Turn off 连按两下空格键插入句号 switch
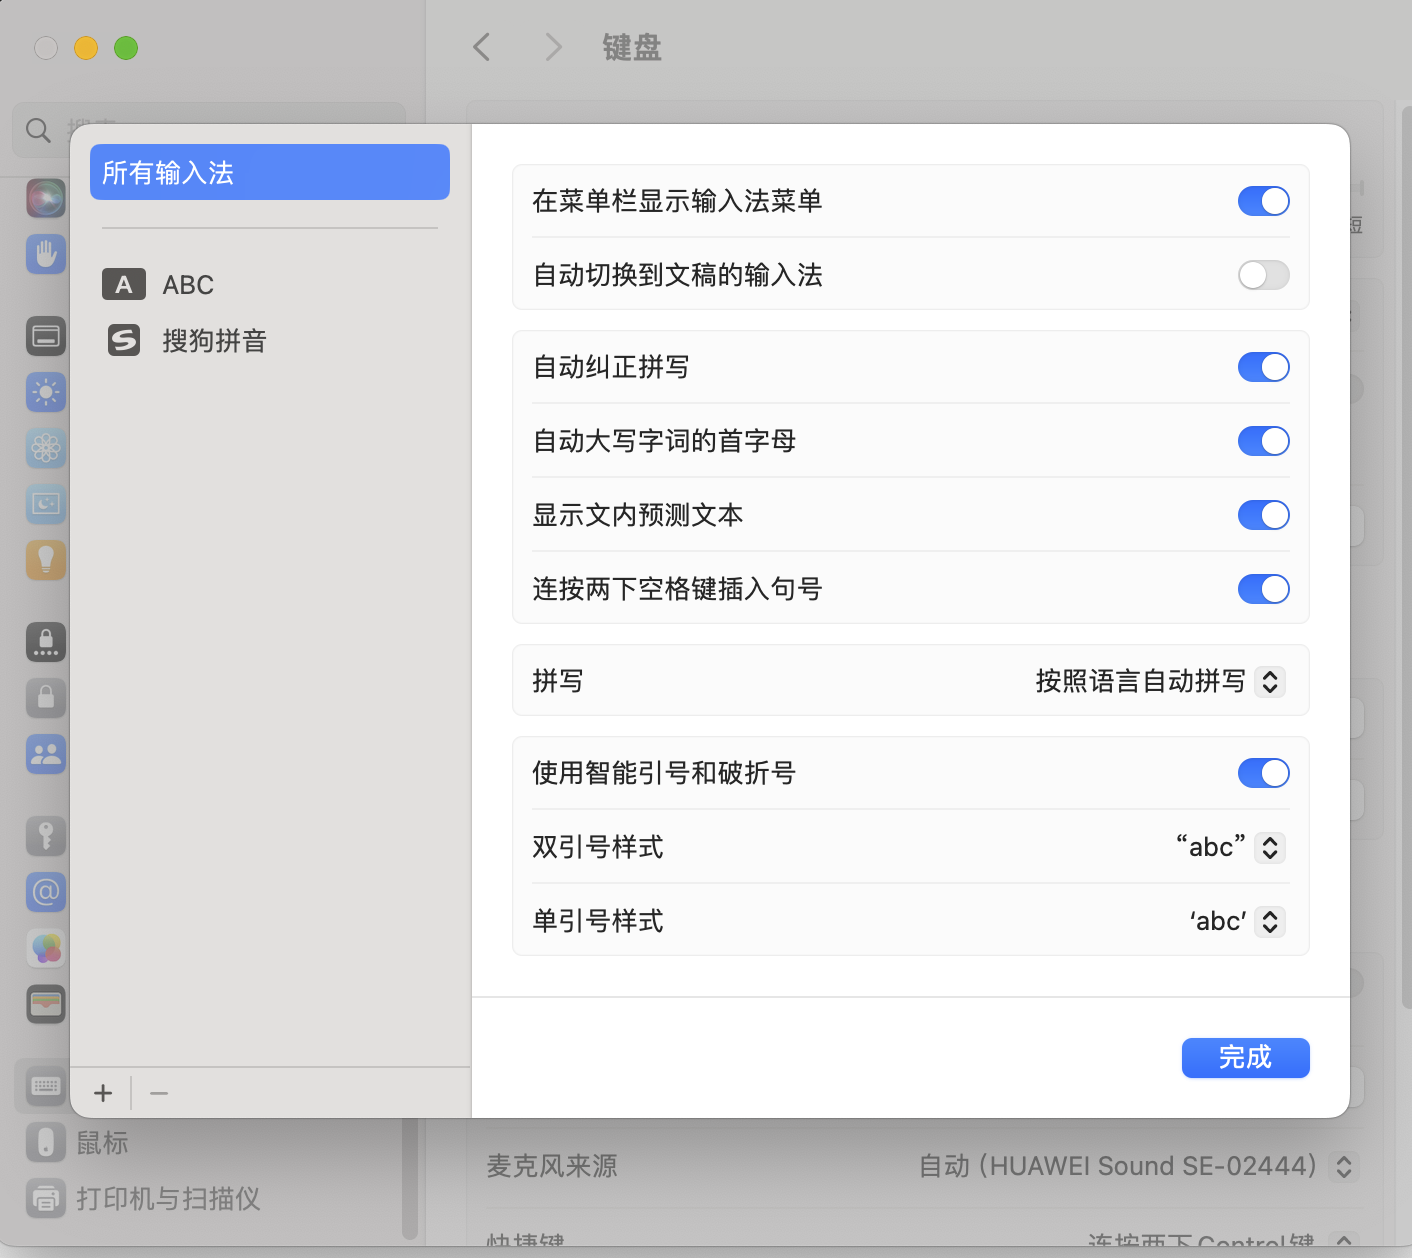Image resolution: width=1412 pixels, height=1258 pixels. click(x=1263, y=589)
